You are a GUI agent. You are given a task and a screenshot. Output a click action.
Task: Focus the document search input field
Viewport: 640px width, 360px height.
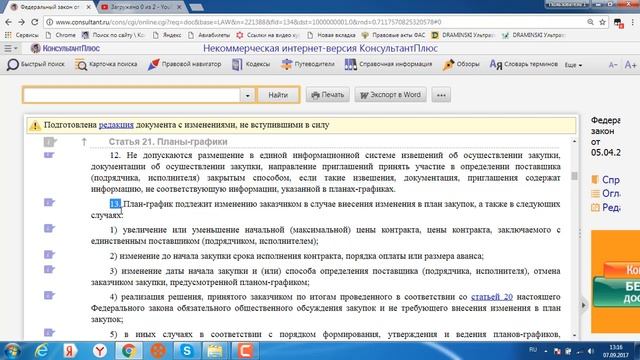[131, 95]
